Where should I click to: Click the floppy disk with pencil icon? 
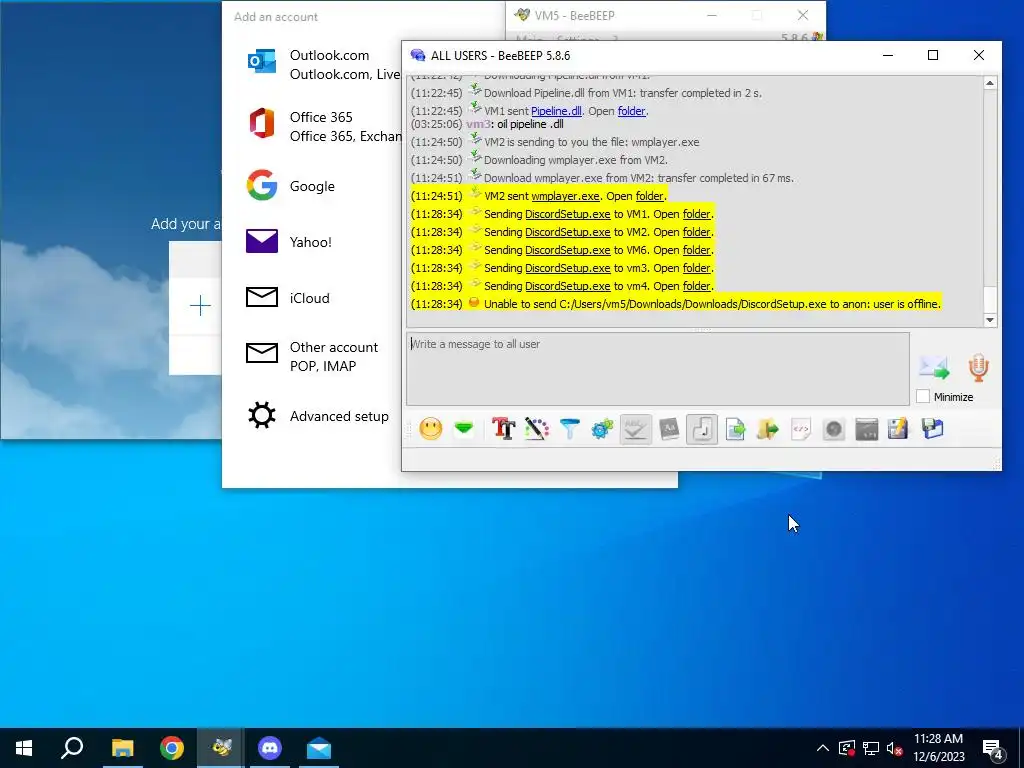click(x=898, y=429)
